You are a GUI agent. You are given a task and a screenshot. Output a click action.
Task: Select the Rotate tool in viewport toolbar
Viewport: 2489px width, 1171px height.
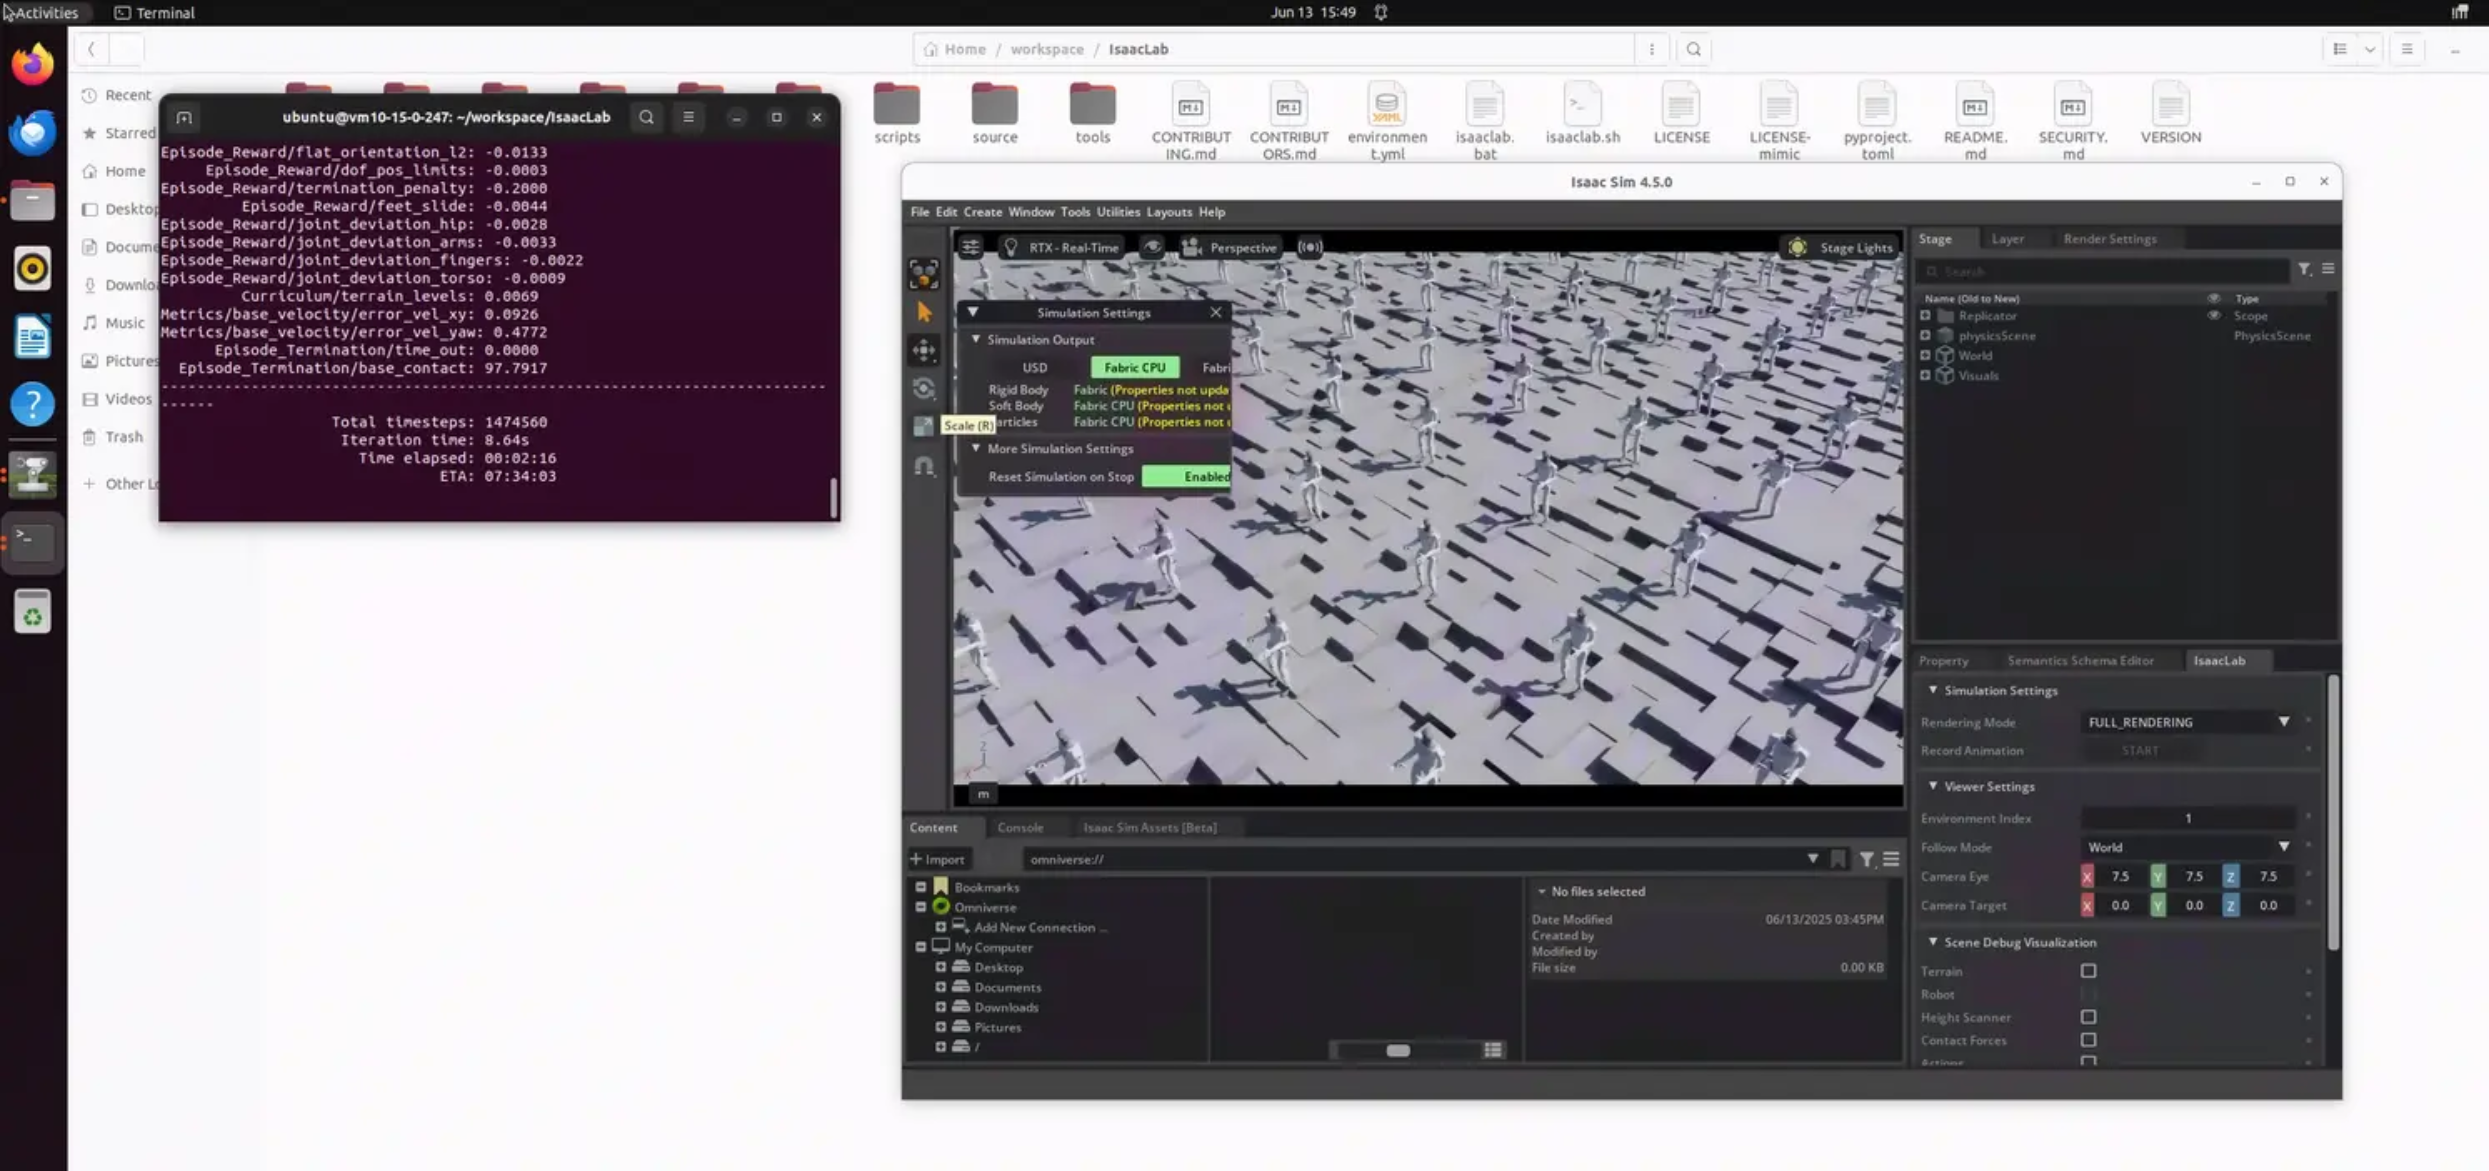click(924, 388)
